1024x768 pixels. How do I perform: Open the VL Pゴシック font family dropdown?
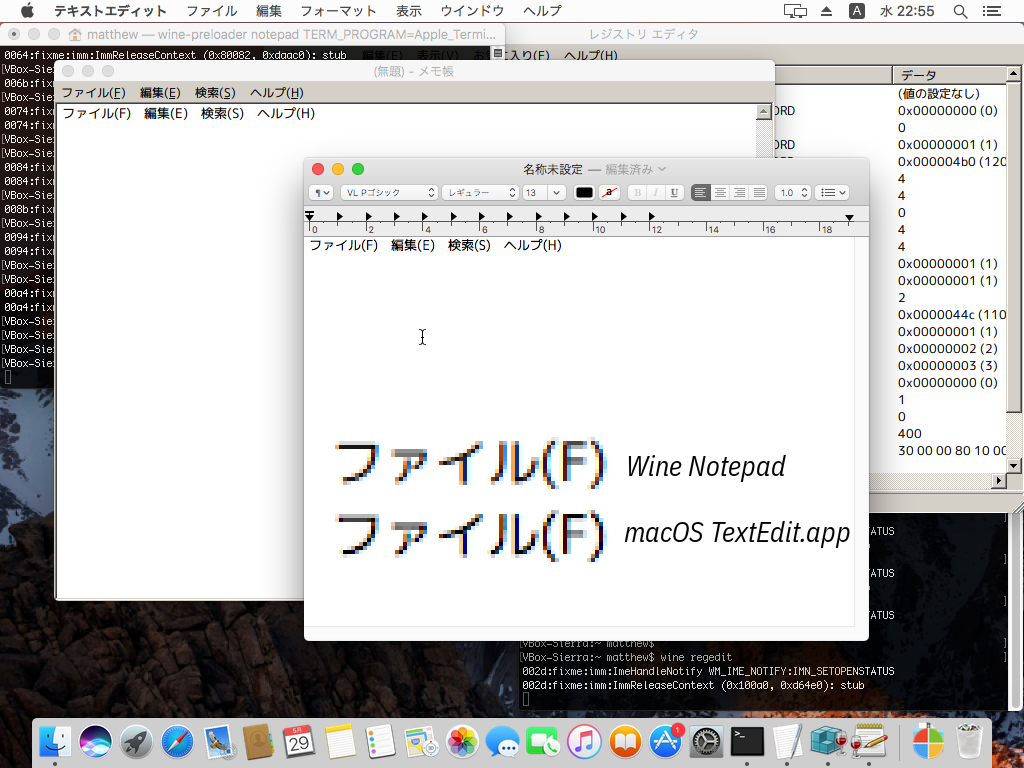pyautogui.click(x=389, y=193)
